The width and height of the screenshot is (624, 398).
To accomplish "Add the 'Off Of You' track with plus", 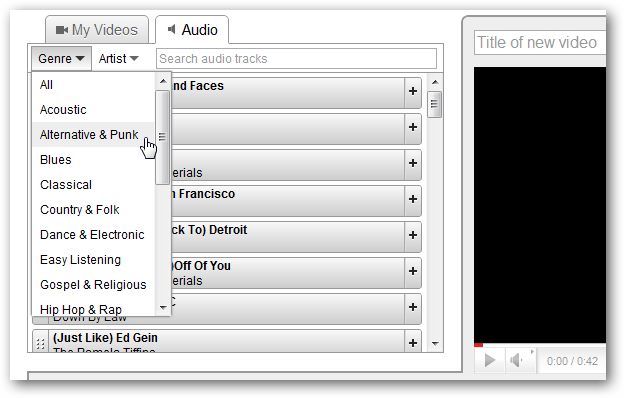I will coord(413,271).
